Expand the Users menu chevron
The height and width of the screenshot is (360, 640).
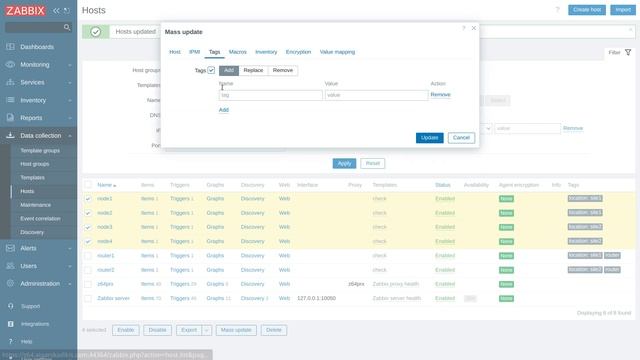[x=70, y=266]
